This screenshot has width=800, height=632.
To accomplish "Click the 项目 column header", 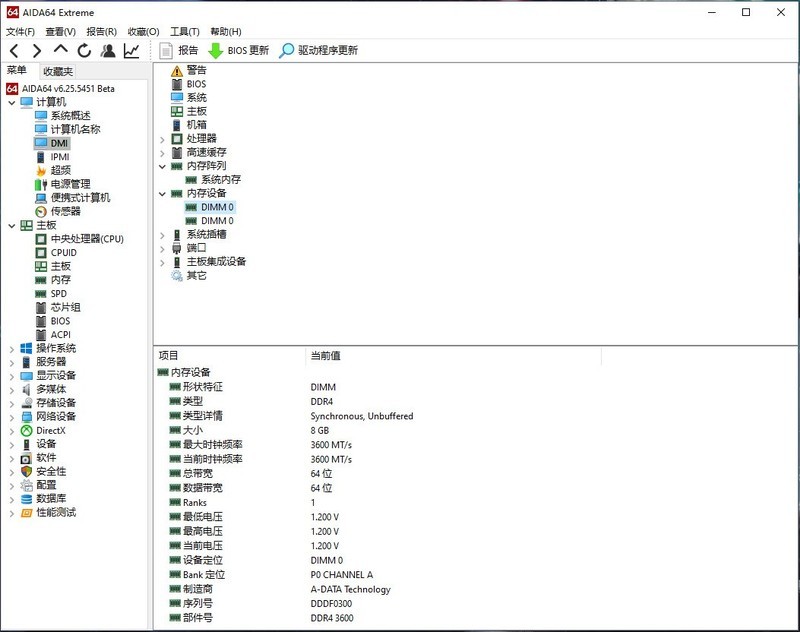I will point(168,356).
